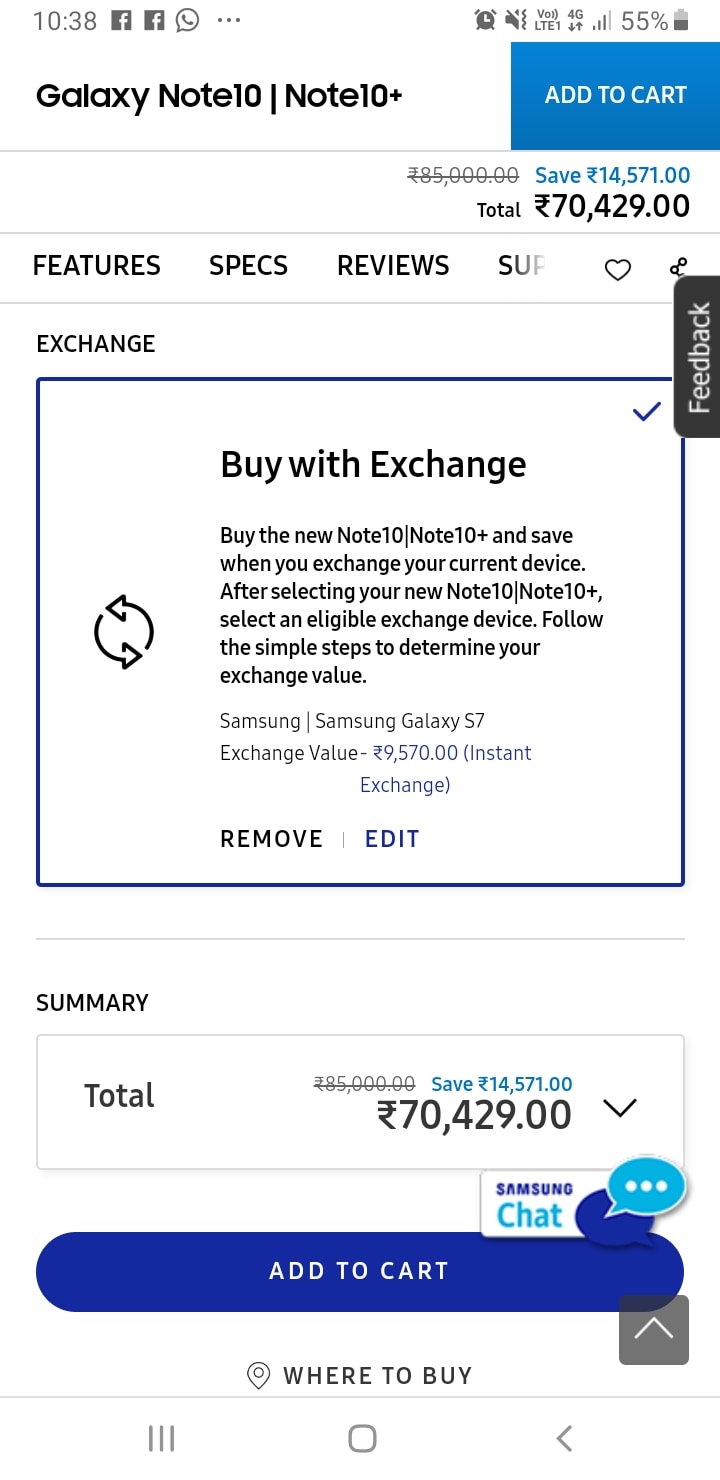Tap the Where to Buy location pin
Image resolution: width=720 pixels, height=1480 pixels.
tap(258, 1376)
